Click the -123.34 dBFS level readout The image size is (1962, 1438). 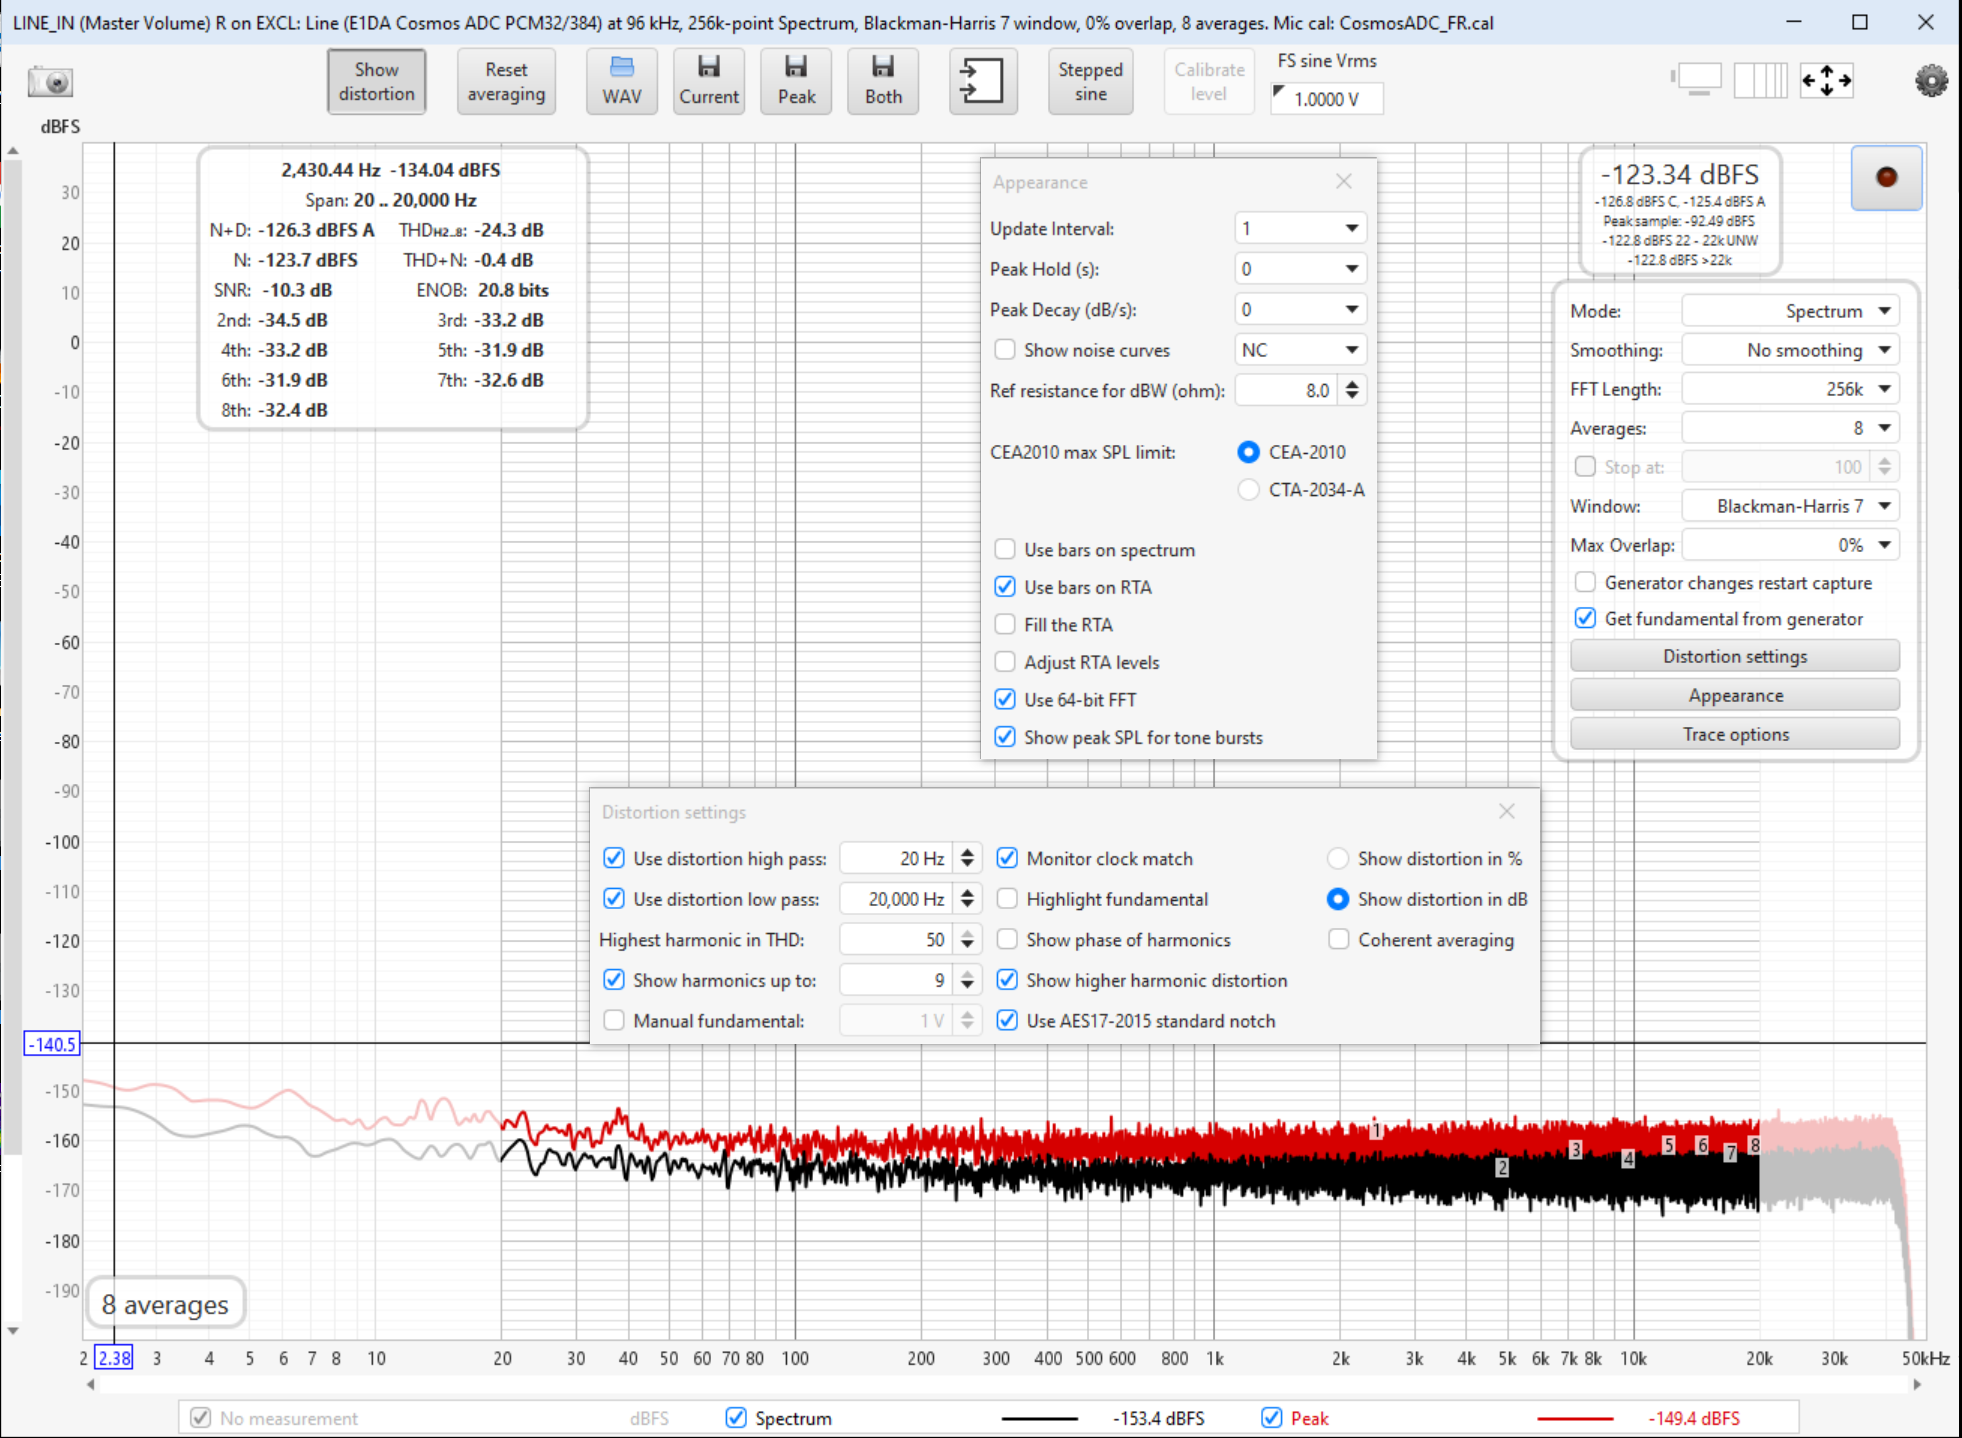pos(1680,175)
